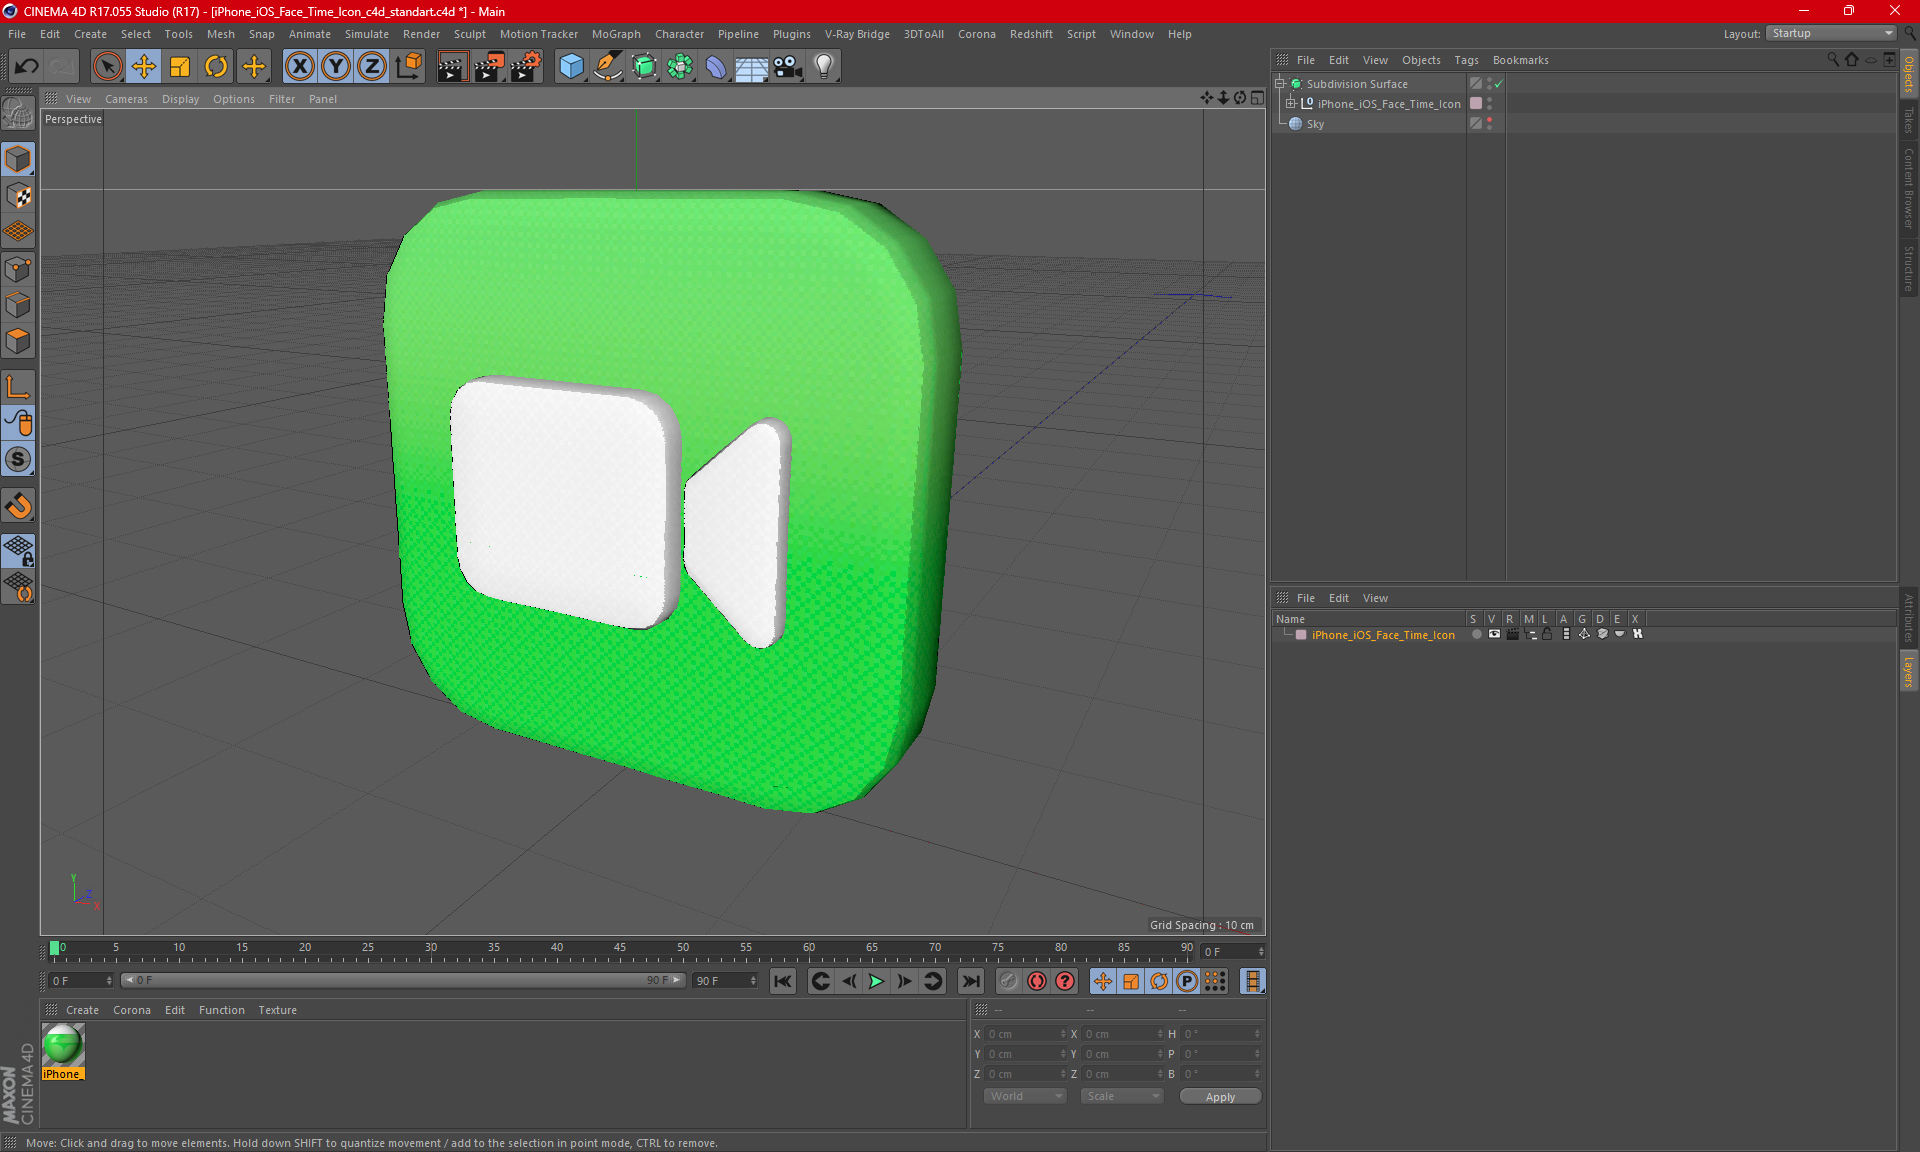The width and height of the screenshot is (1920, 1152).
Task: Toggle layer view eye for iPhone_iOS_Face_Time_Icon
Action: [1494, 634]
